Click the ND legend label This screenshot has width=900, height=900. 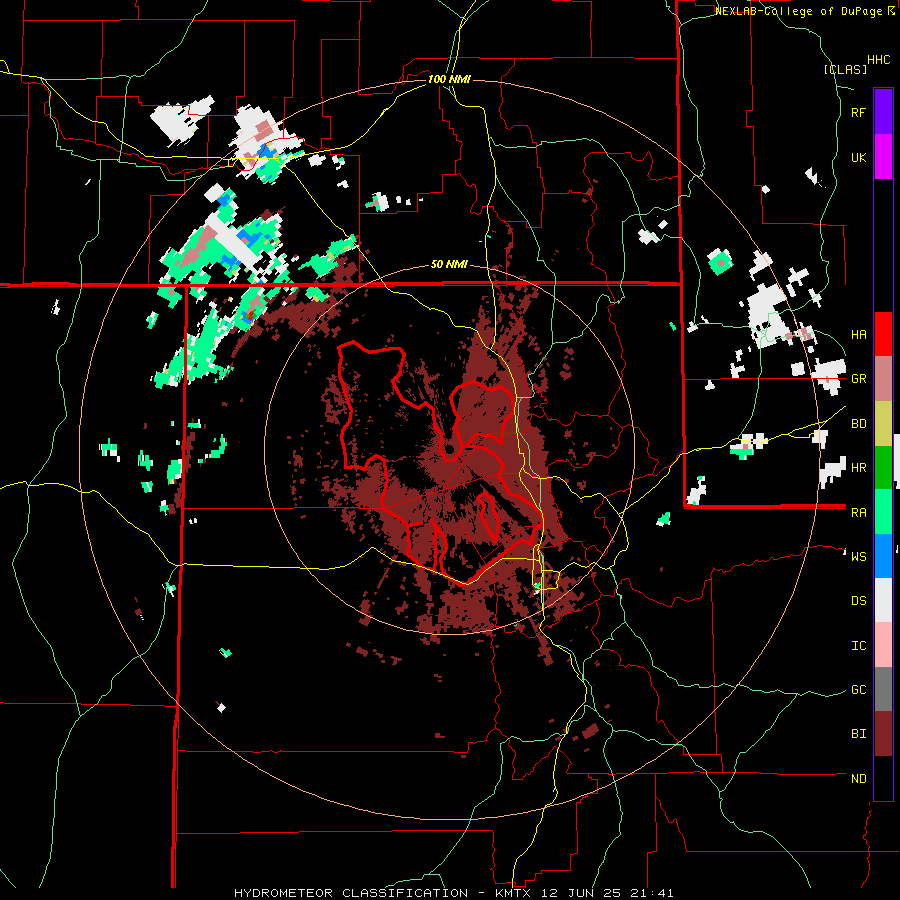pos(858,779)
